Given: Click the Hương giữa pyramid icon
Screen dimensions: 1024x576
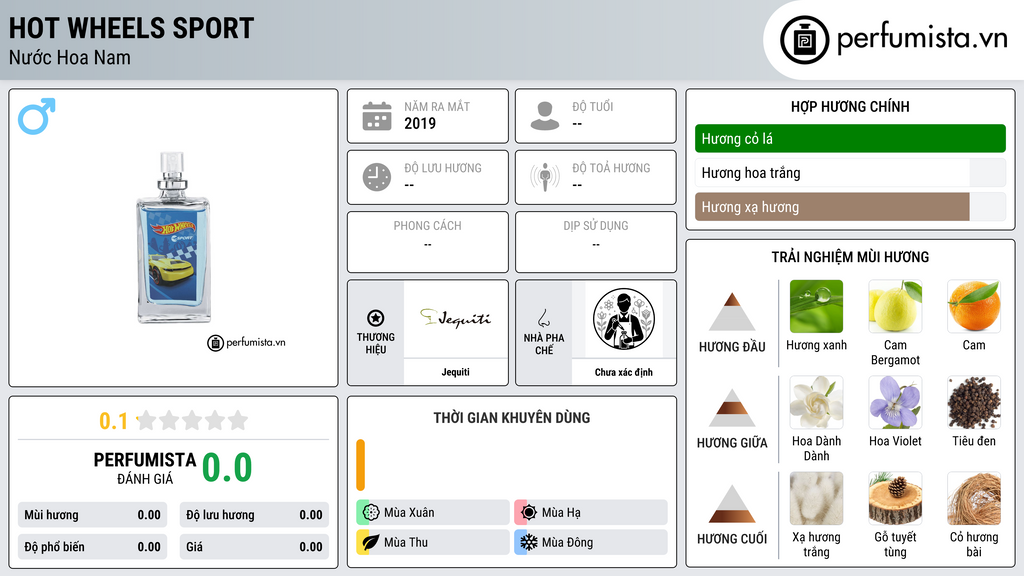Looking at the screenshot, I should (732, 408).
